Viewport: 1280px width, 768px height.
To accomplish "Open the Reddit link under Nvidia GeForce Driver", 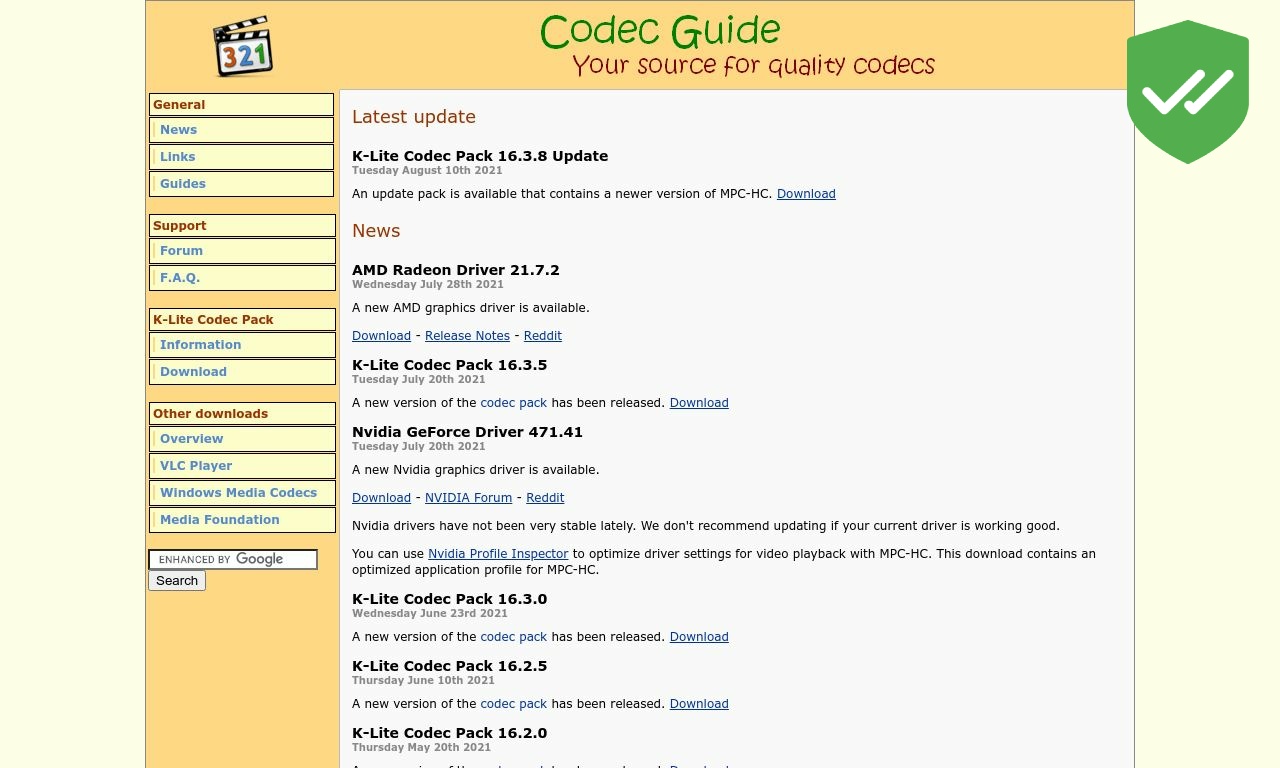I will coord(545,498).
